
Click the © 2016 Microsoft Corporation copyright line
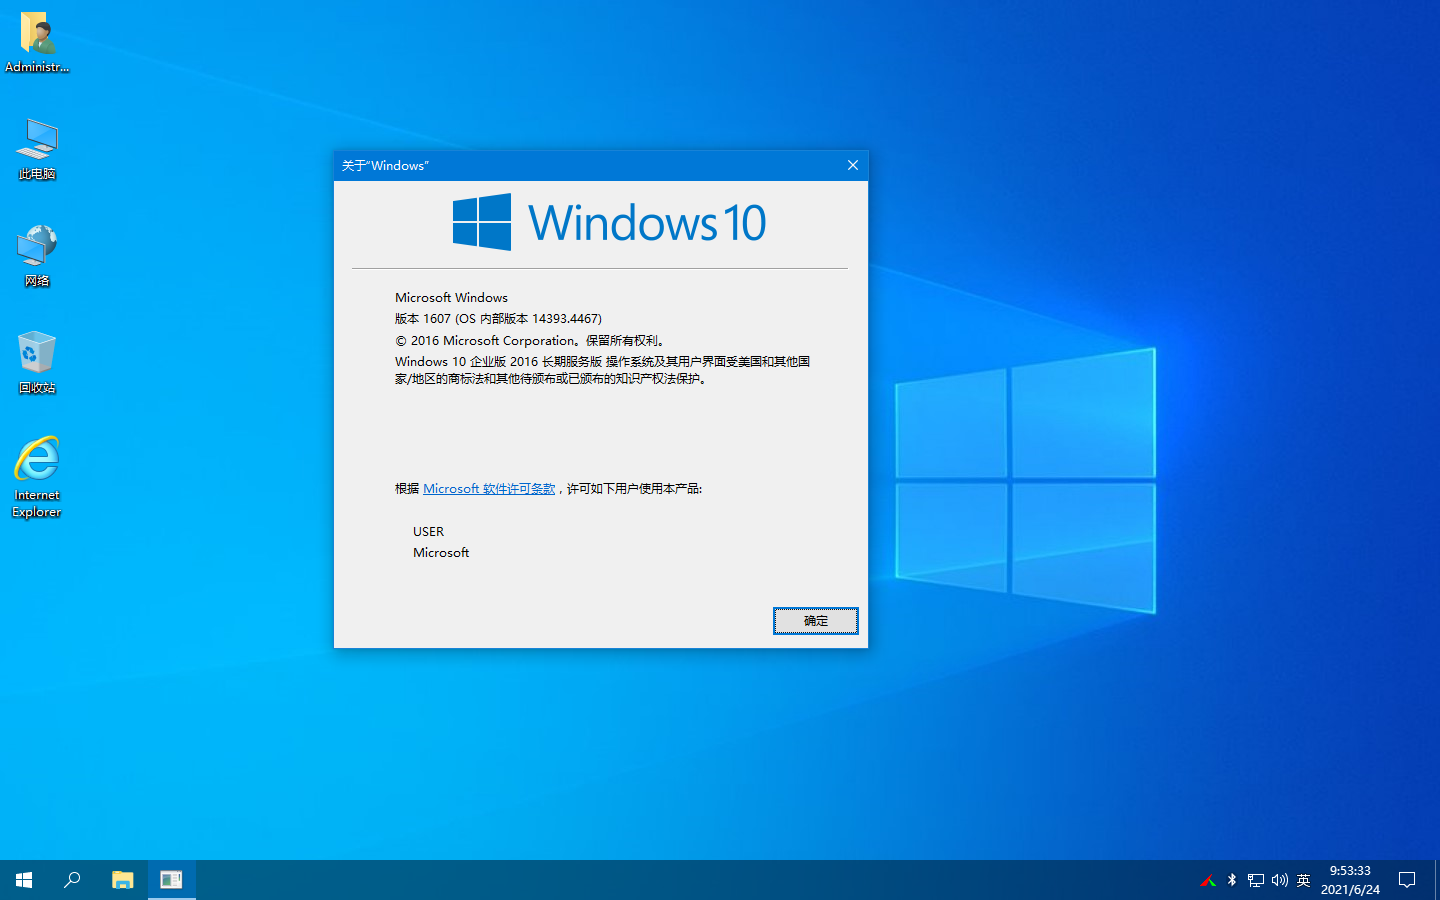point(530,341)
